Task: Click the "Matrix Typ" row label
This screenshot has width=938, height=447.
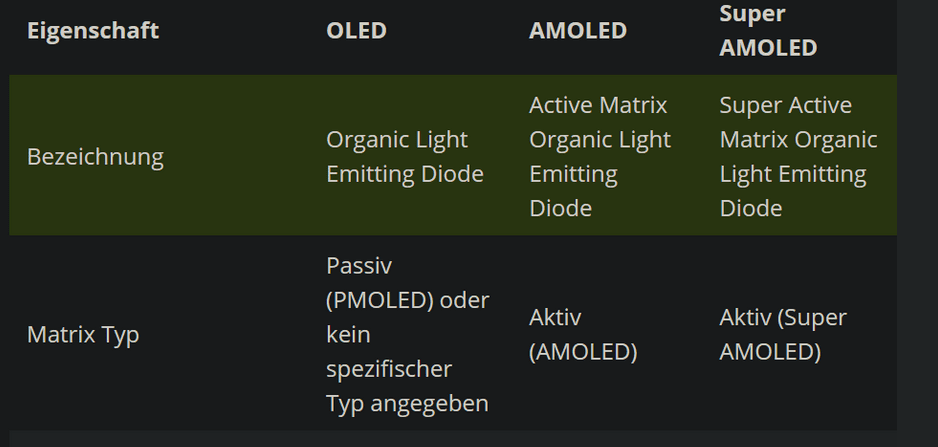Action: click(x=83, y=335)
